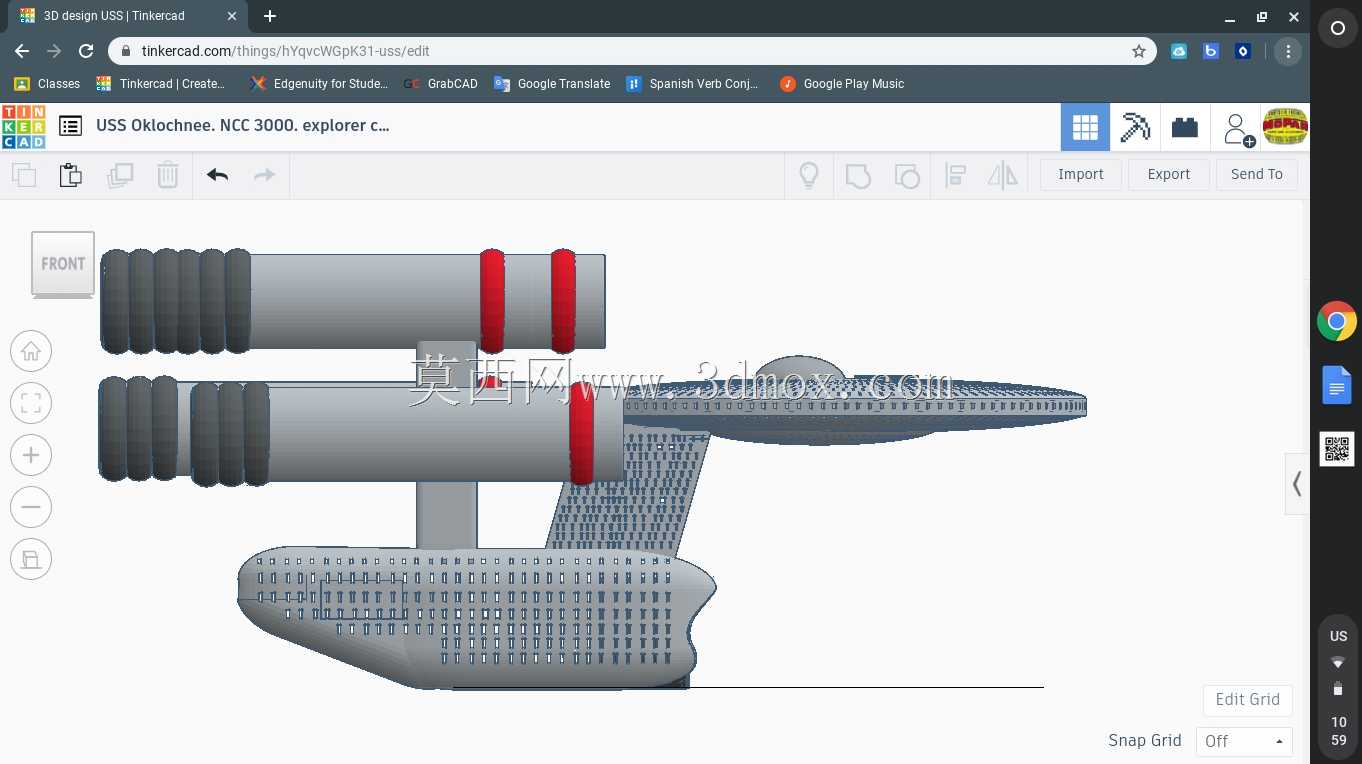Open the QR code app on shelf
Screen dimensions: 1362x764
[1337, 449]
